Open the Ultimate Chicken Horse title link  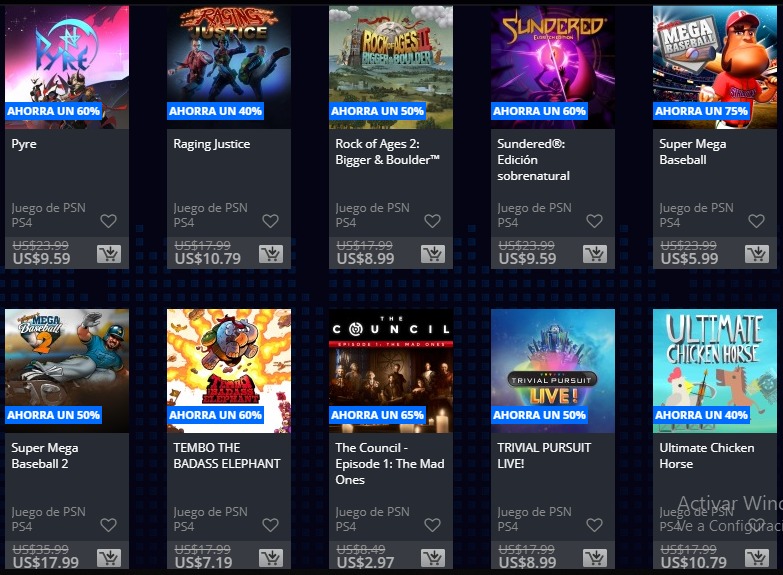pyautogui.click(x=707, y=456)
